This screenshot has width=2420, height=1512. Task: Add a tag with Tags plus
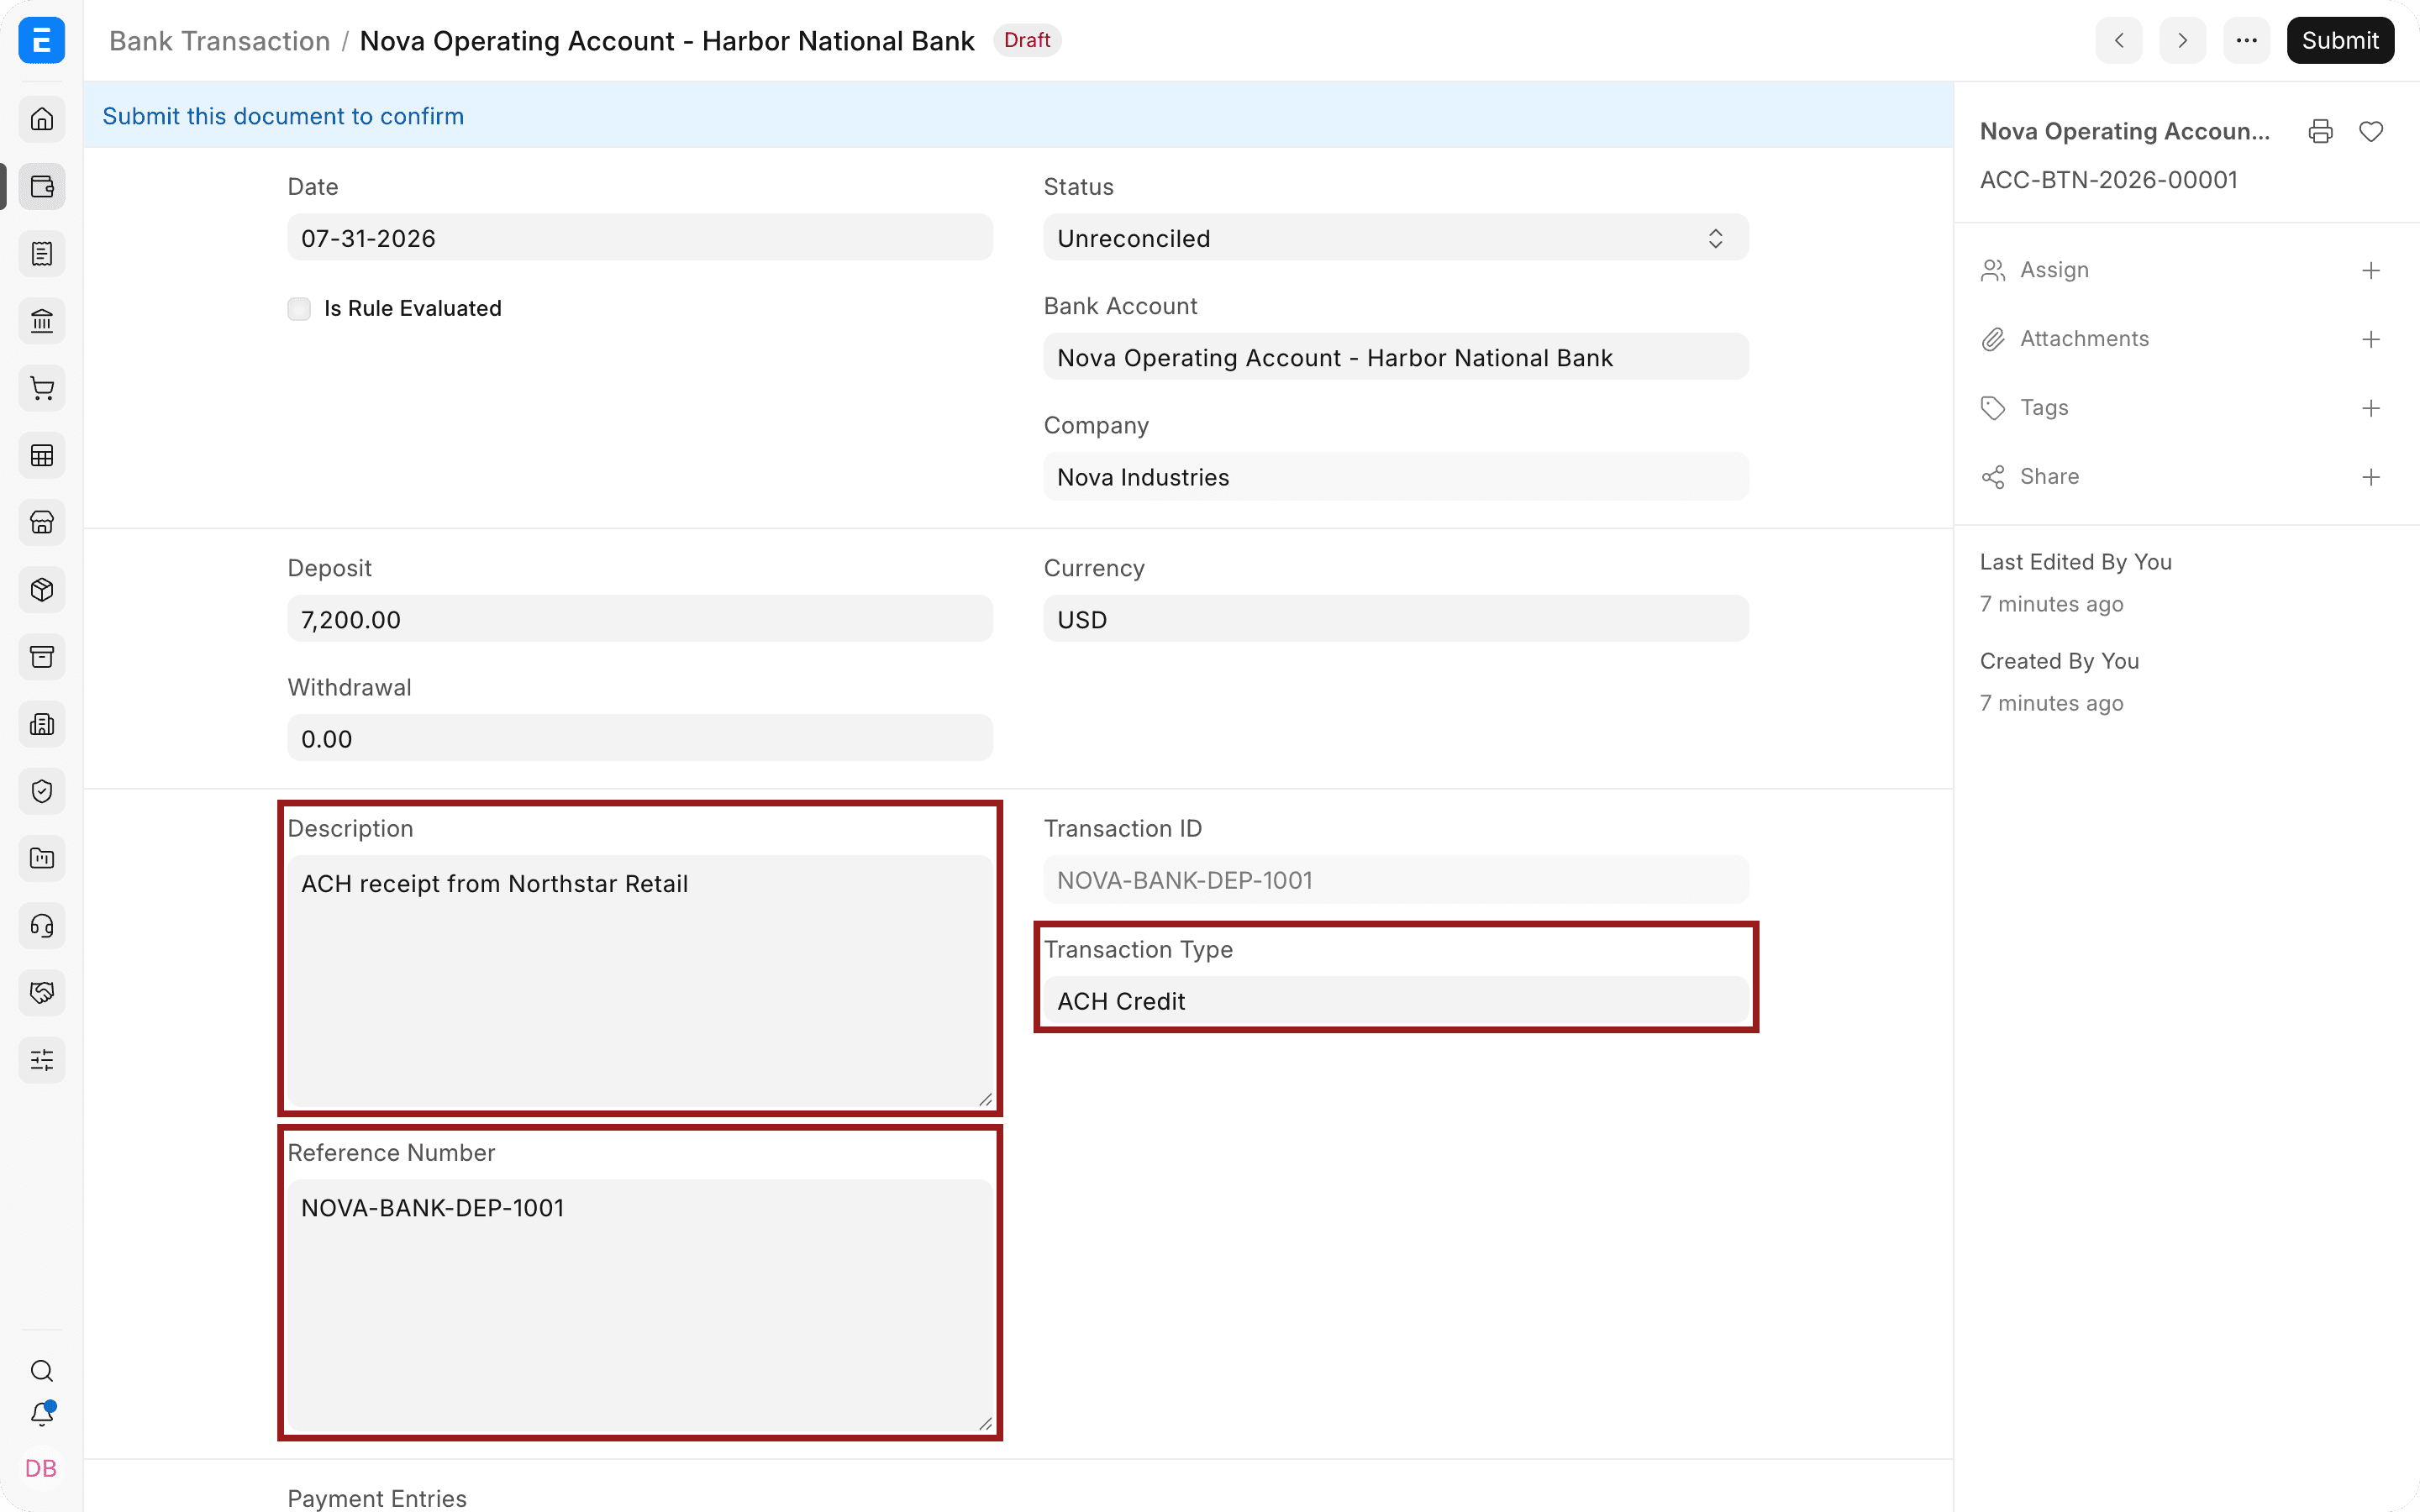click(x=2371, y=408)
